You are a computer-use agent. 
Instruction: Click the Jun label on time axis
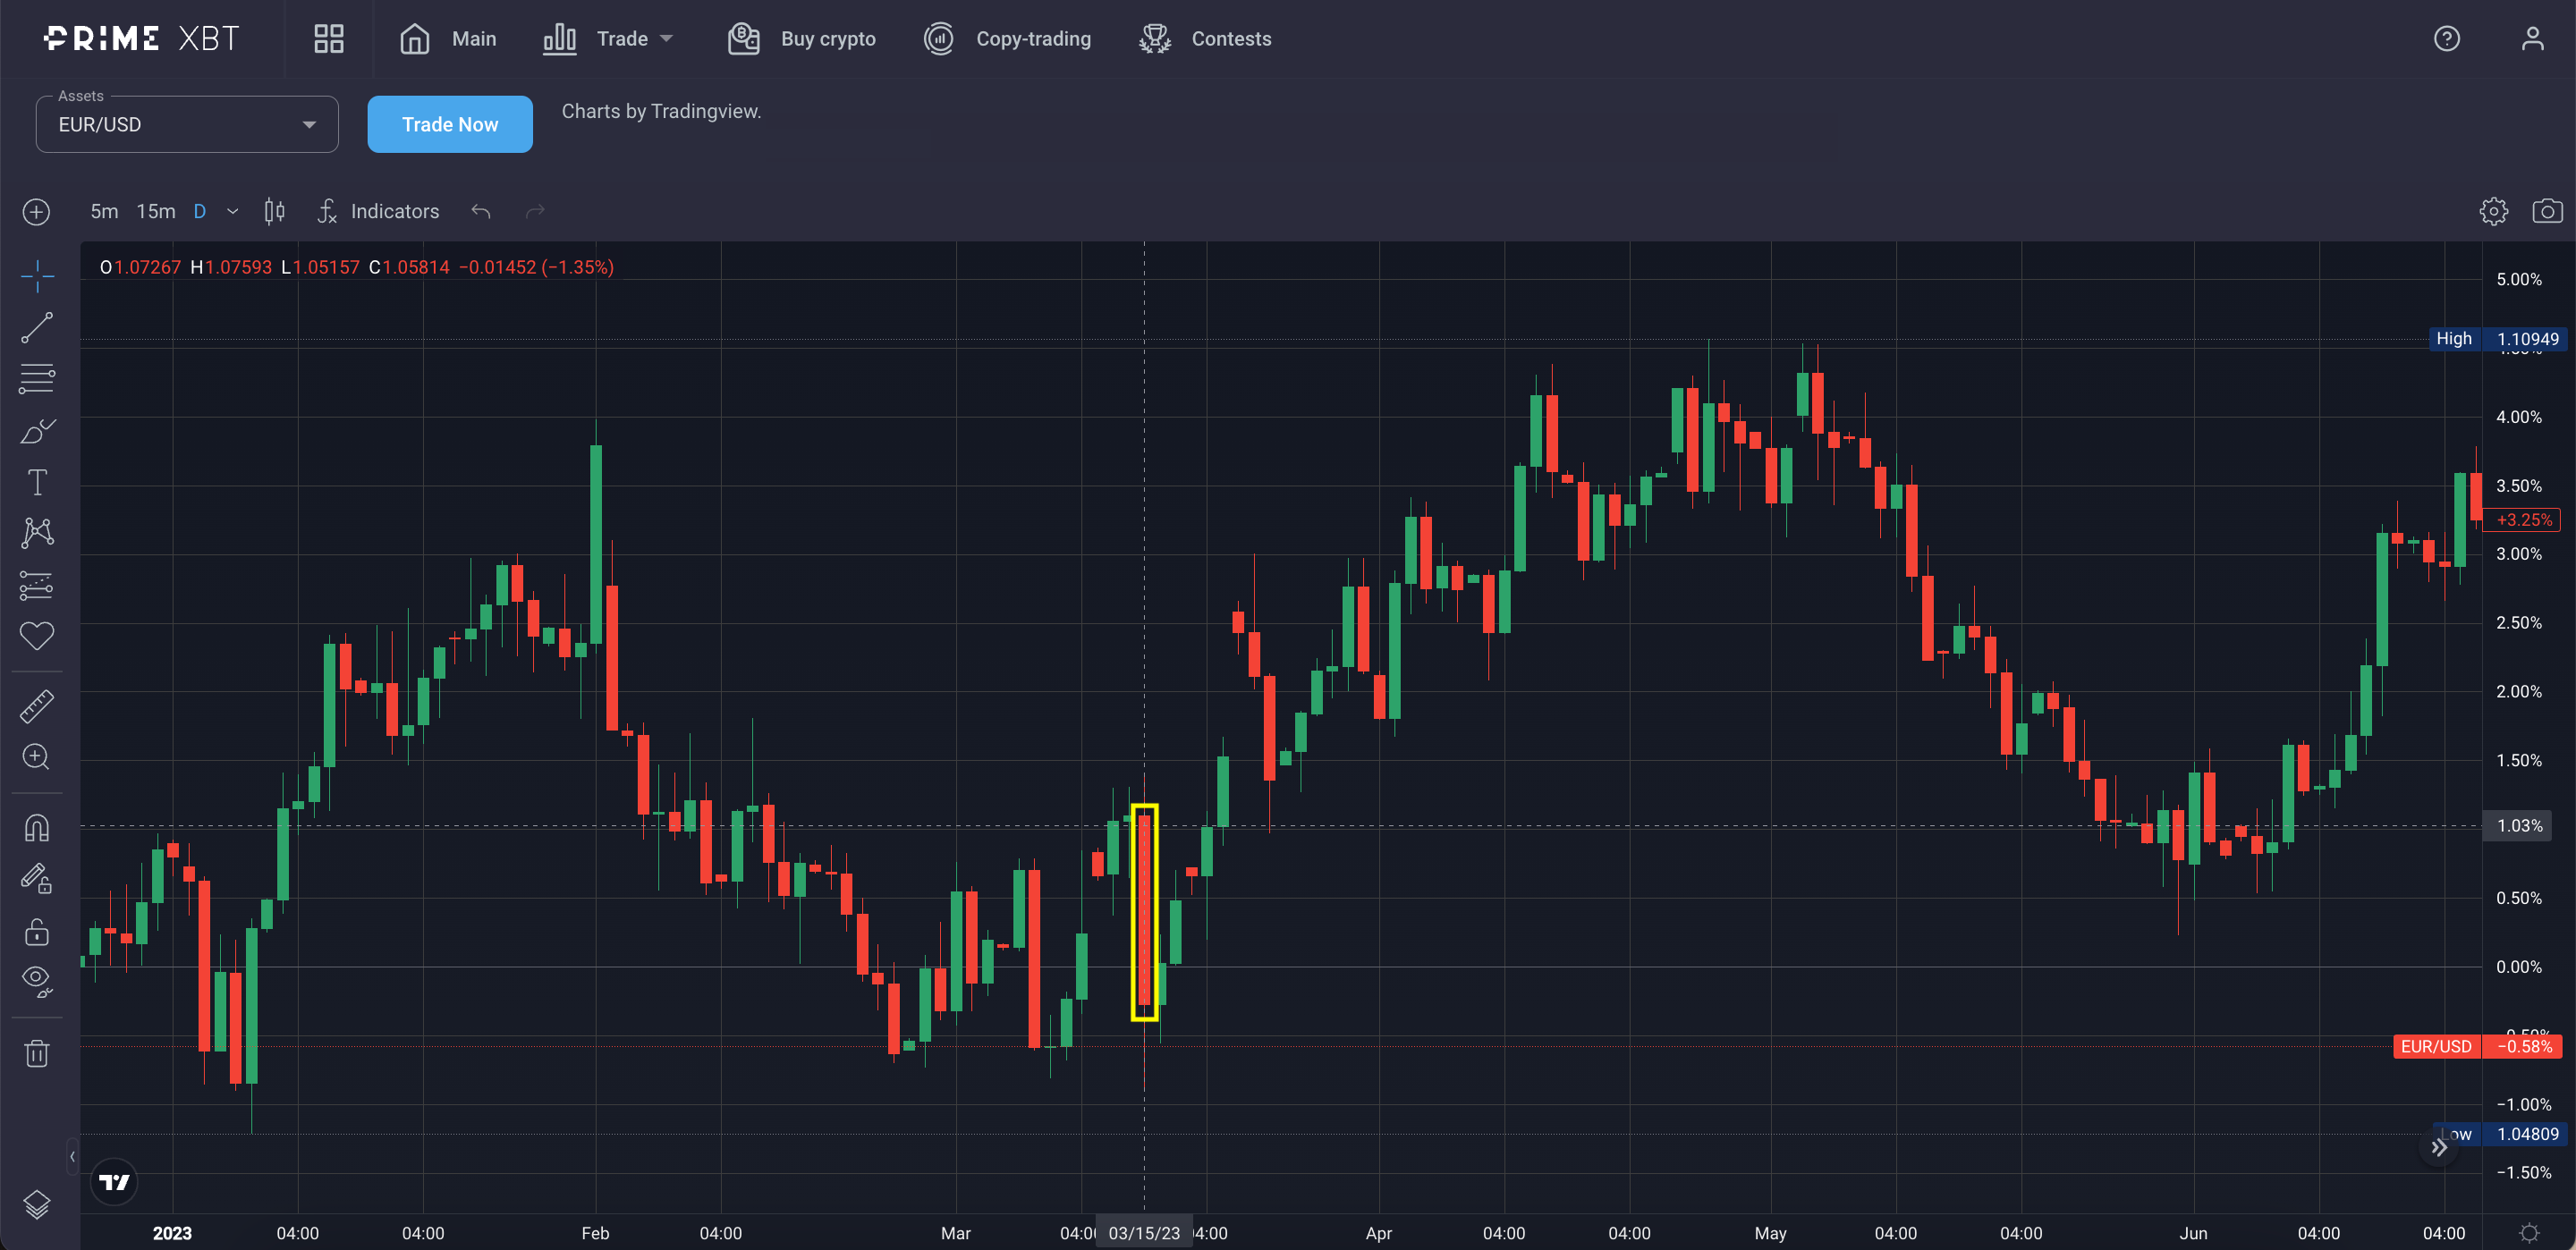[x=2193, y=1233]
